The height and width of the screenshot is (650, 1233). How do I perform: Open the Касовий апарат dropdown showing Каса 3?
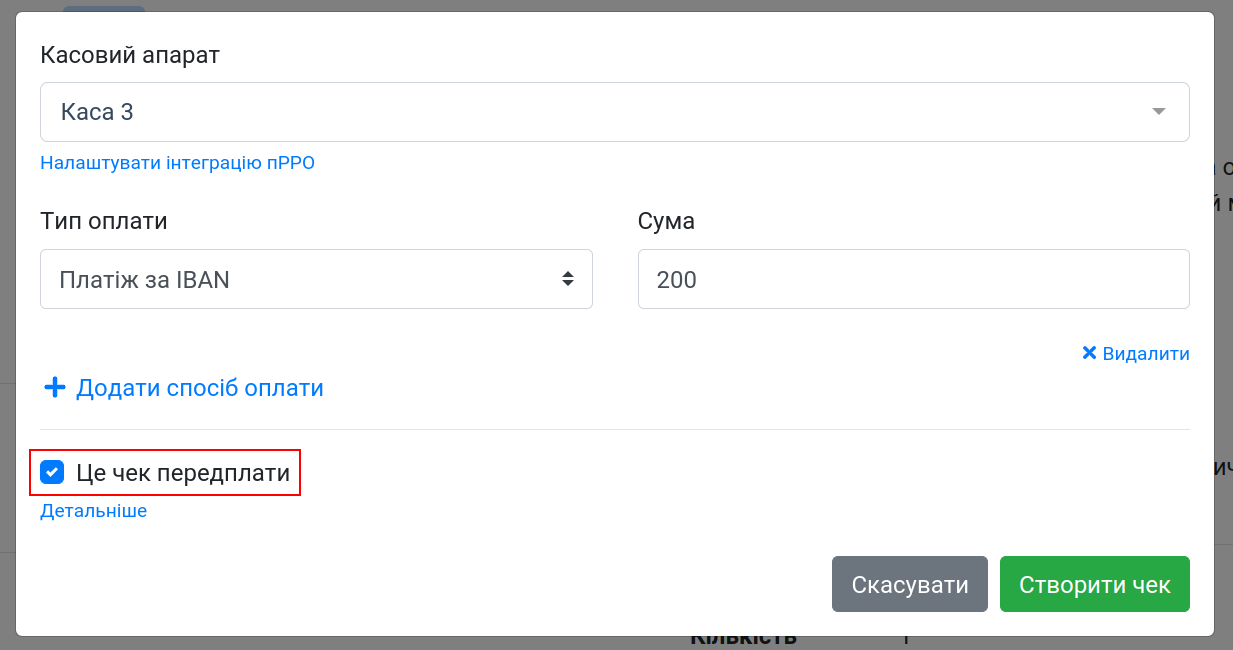615,112
